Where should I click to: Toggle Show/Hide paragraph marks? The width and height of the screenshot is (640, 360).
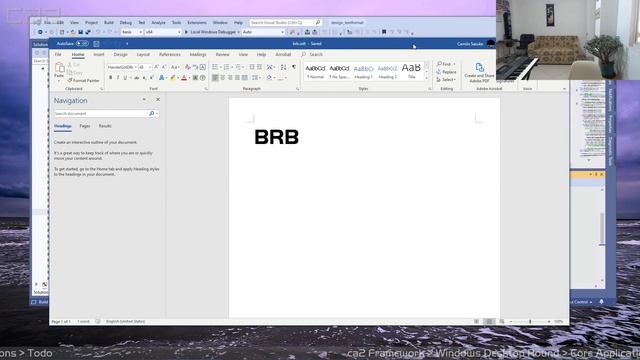(294, 67)
